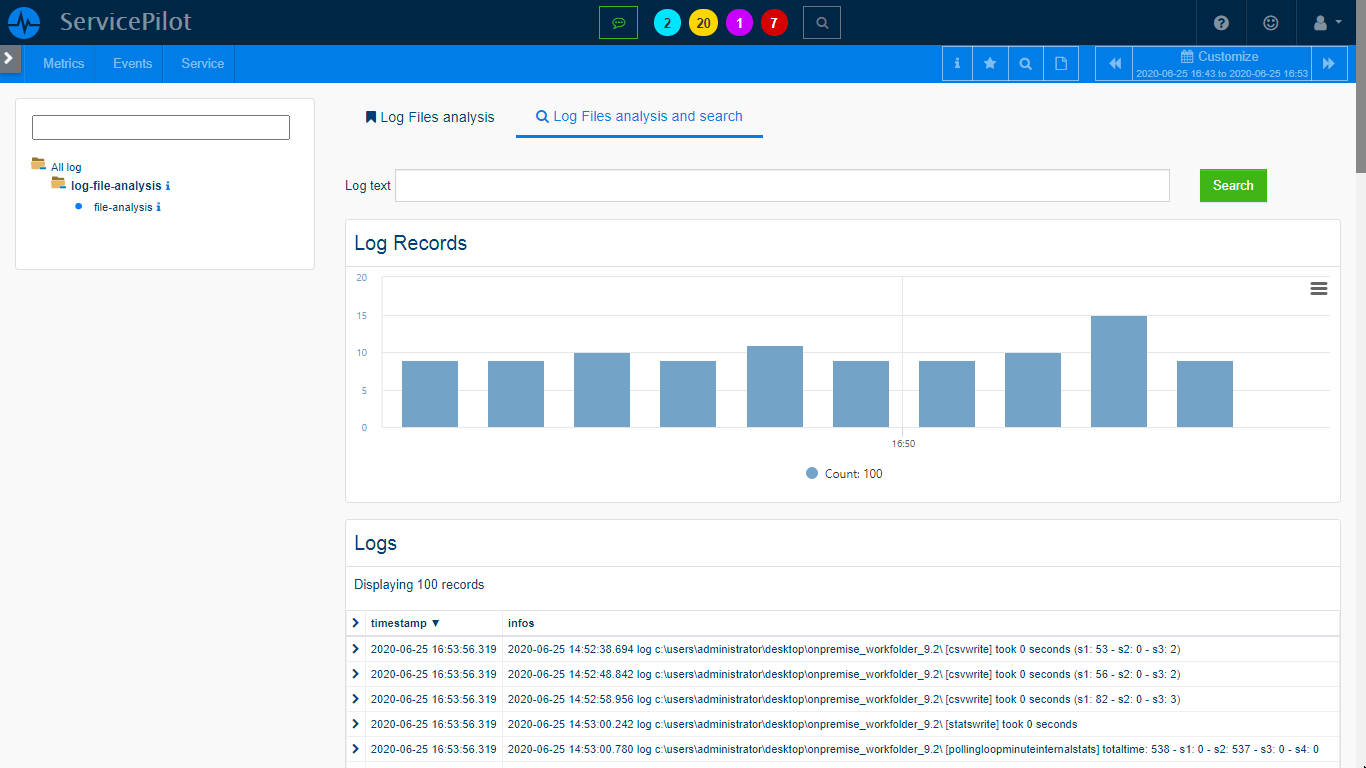Expand the first log record row
The width and height of the screenshot is (1366, 768).
pyautogui.click(x=355, y=649)
